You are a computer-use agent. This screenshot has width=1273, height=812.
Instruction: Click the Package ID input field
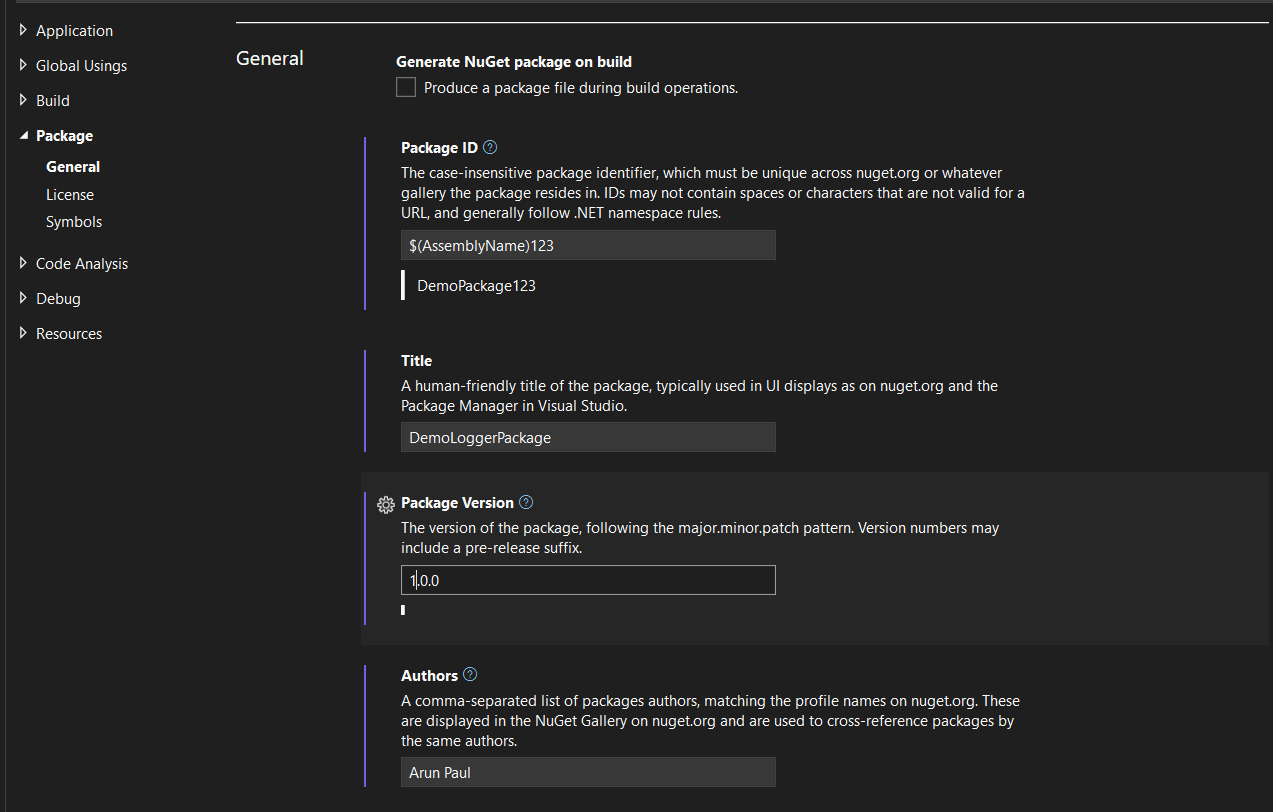tap(588, 246)
